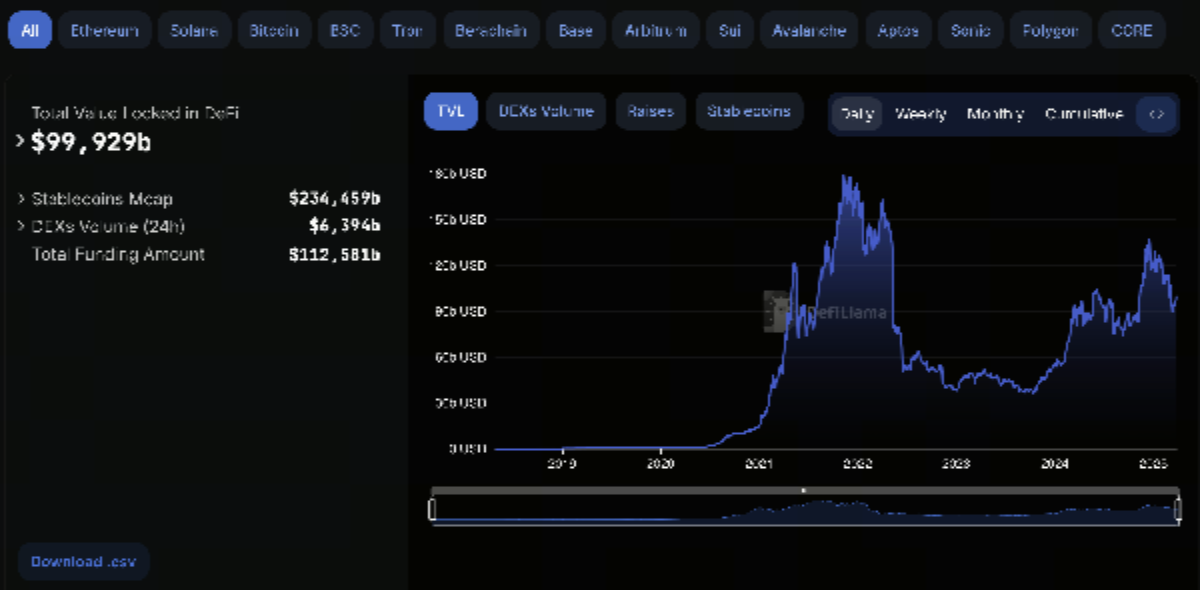Click the embed chart code icon
1200x590 pixels.
click(1157, 114)
